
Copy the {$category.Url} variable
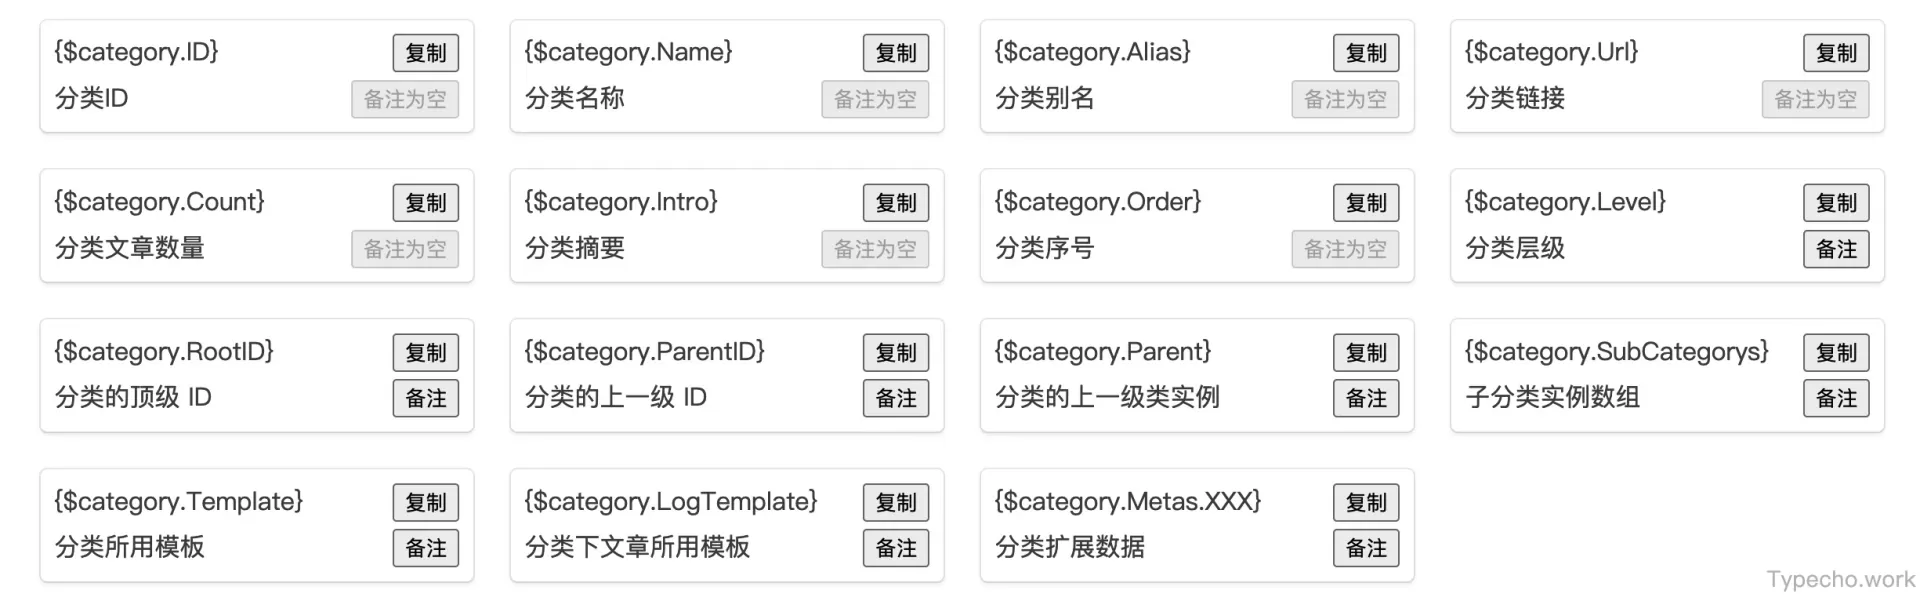point(1836,53)
